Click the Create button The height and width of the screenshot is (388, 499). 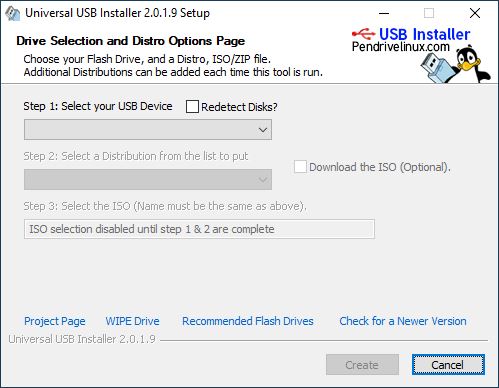362,365
